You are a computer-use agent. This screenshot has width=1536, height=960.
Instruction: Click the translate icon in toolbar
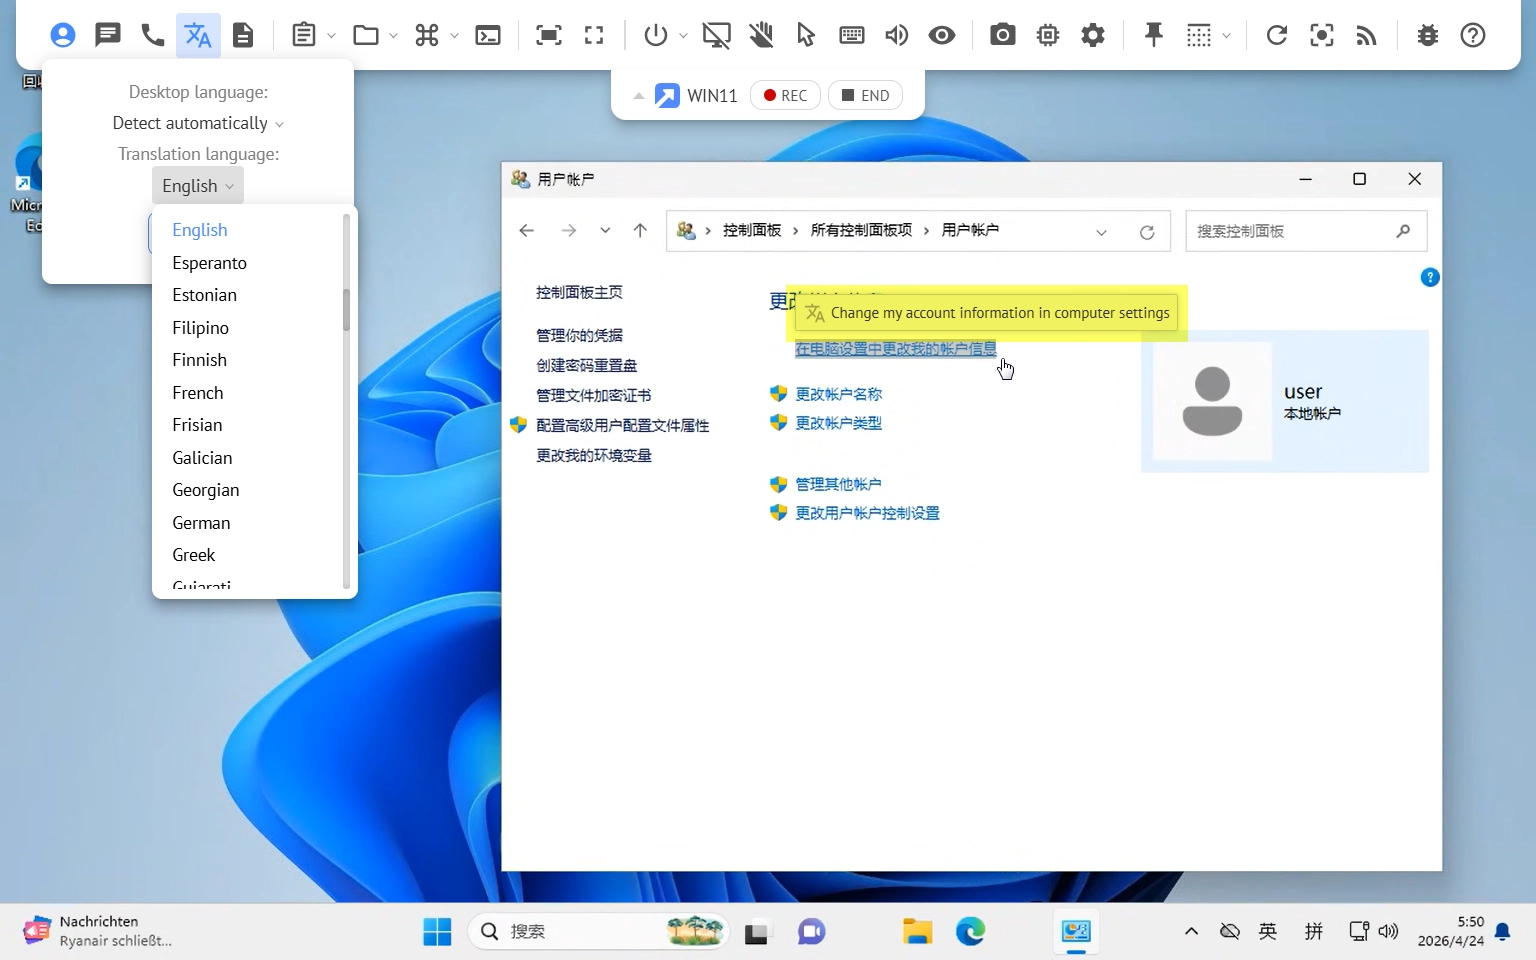(198, 35)
